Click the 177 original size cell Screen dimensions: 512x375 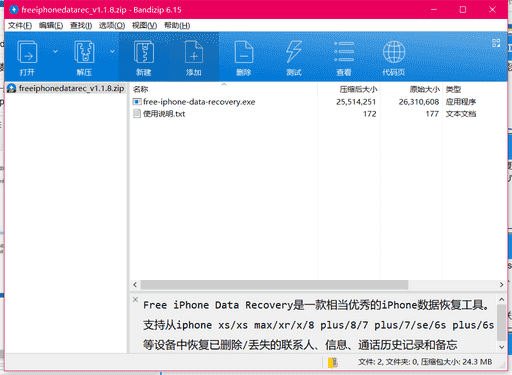coord(432,114)
